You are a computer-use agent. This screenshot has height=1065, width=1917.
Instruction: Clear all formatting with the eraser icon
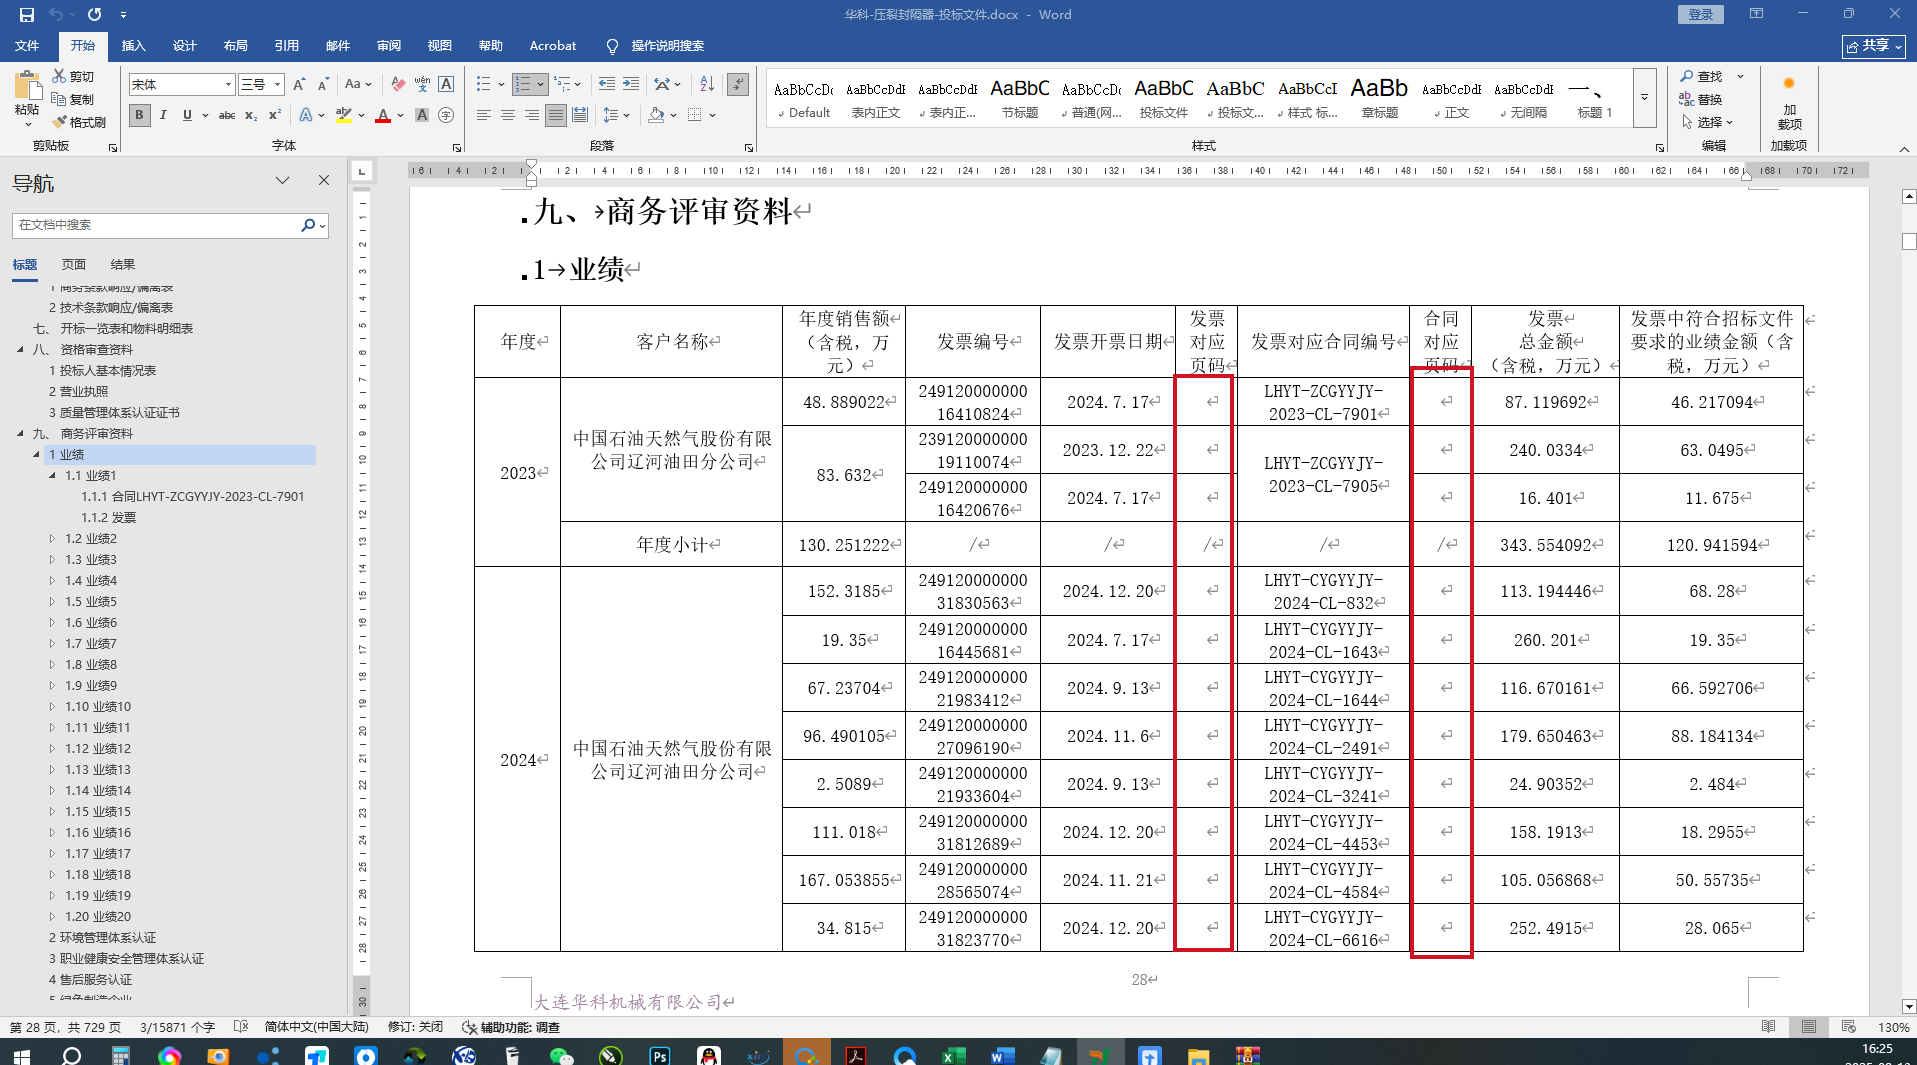(398, 85)
